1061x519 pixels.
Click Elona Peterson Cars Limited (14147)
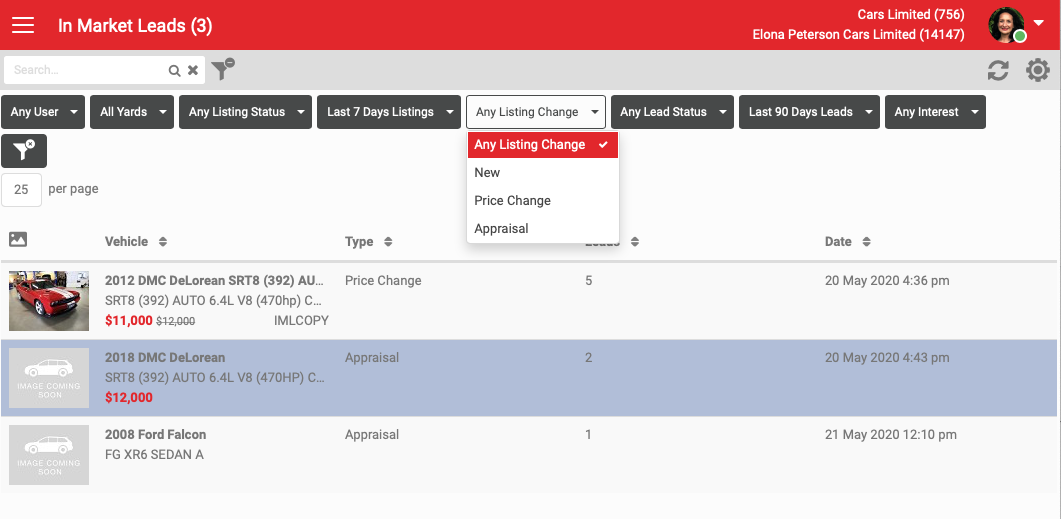(x=859, y=35)
